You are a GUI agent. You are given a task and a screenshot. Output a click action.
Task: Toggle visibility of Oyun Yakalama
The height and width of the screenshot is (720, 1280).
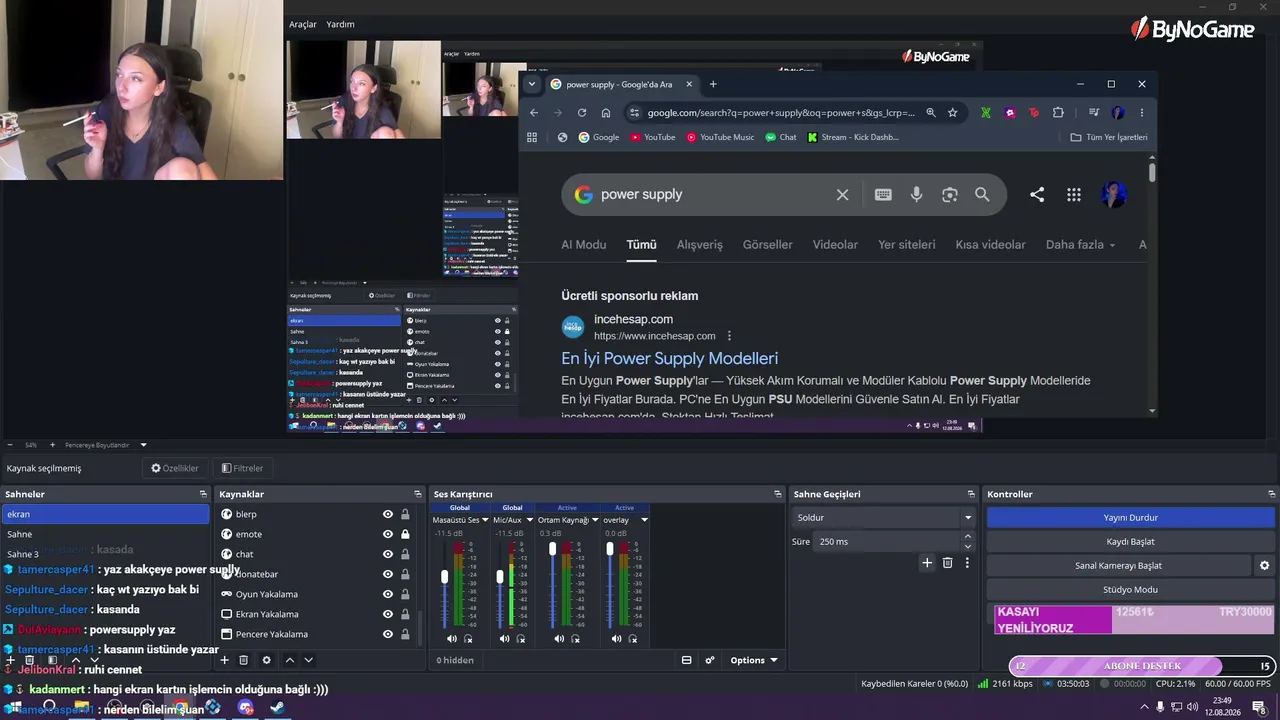(388, 594)
